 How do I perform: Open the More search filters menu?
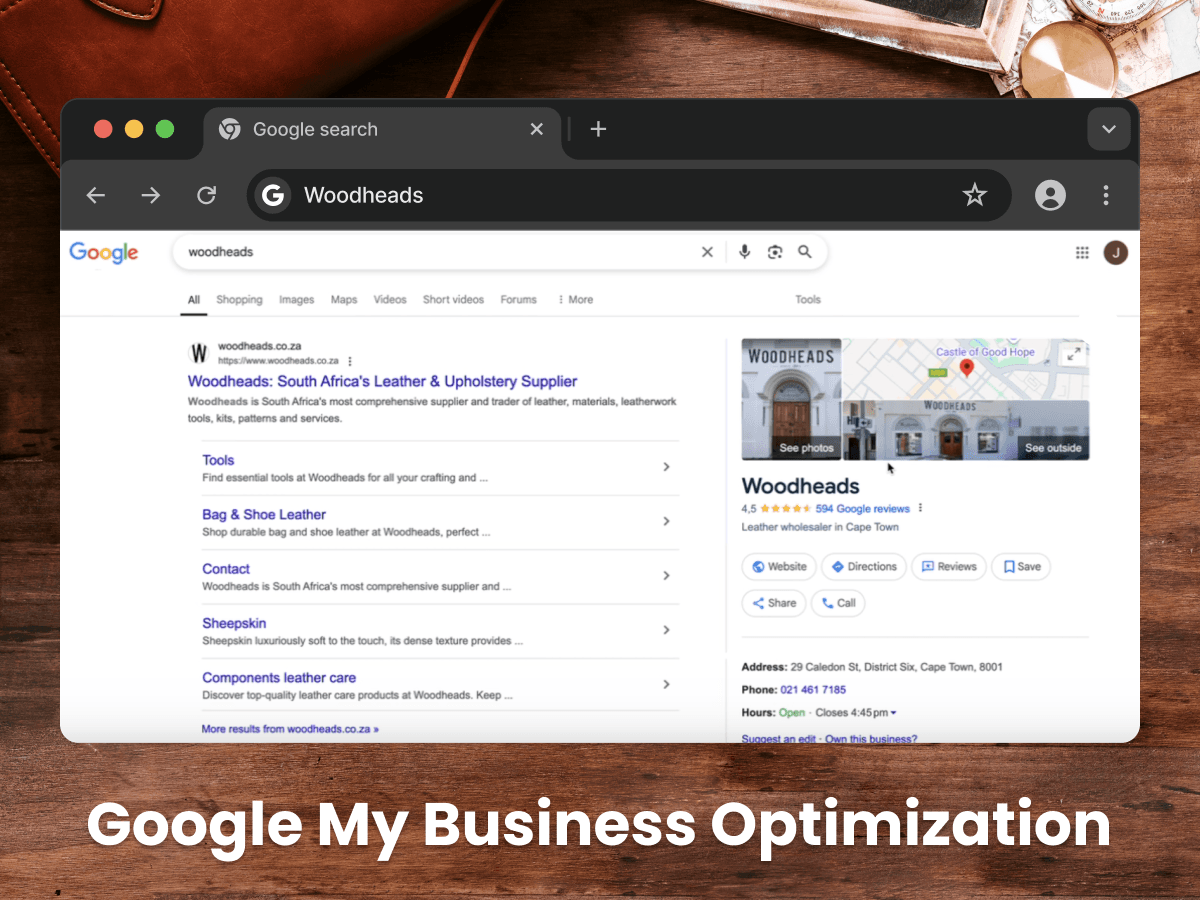click(x=576, y=299)
